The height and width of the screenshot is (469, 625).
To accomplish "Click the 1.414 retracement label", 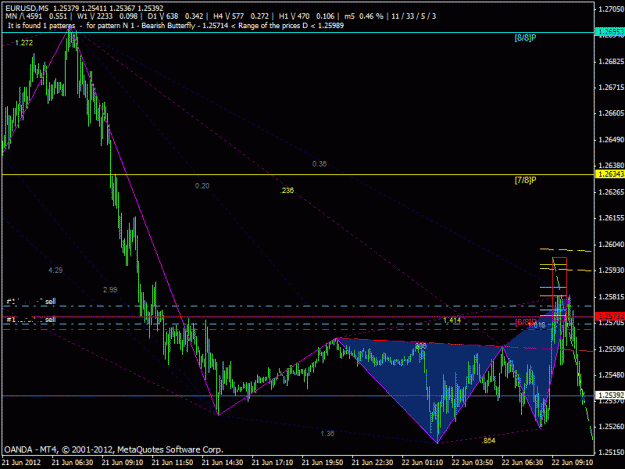I will (452, 320).
